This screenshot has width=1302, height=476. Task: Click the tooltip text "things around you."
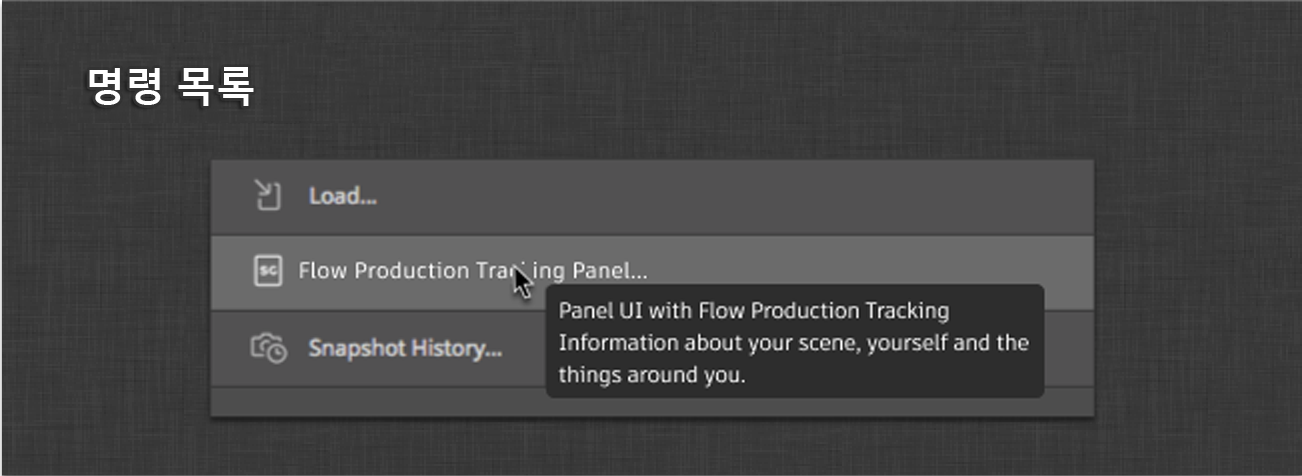click(x=651, y=376)
